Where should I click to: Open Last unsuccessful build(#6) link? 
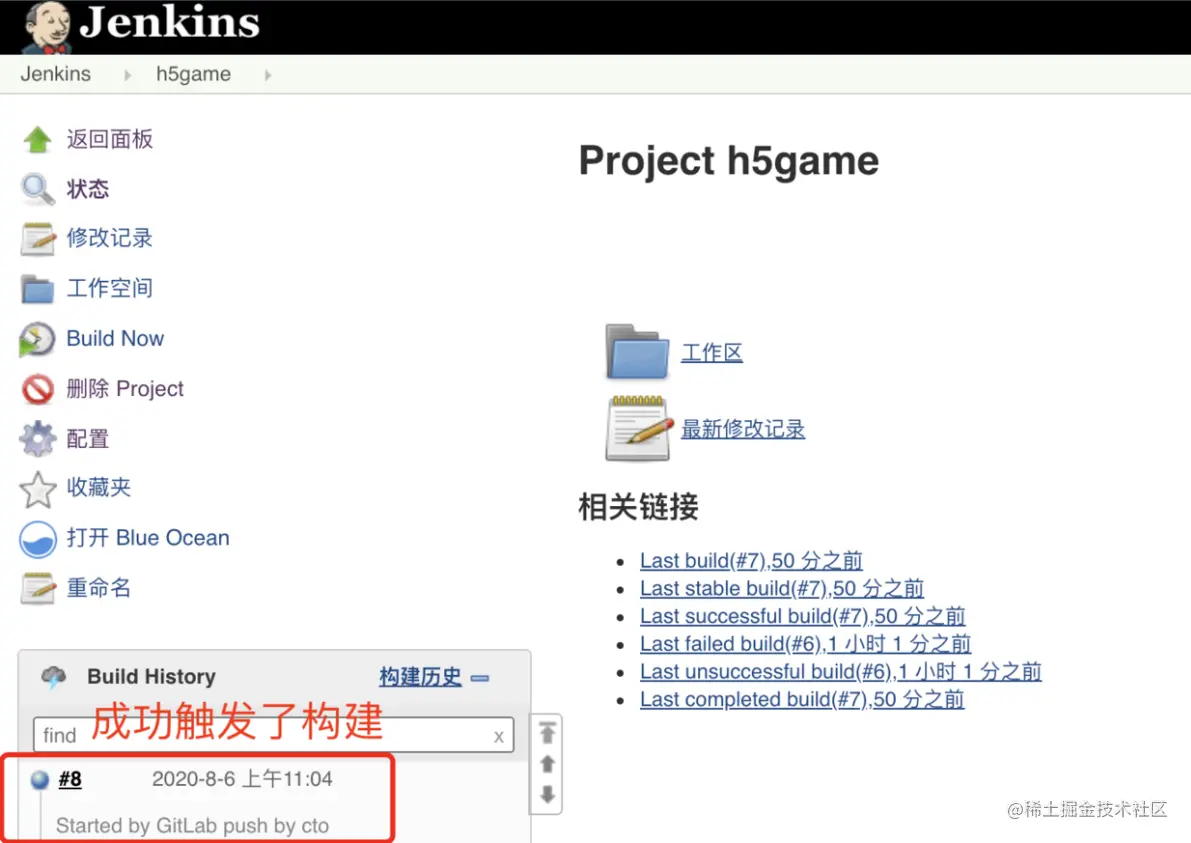point(840,671)
